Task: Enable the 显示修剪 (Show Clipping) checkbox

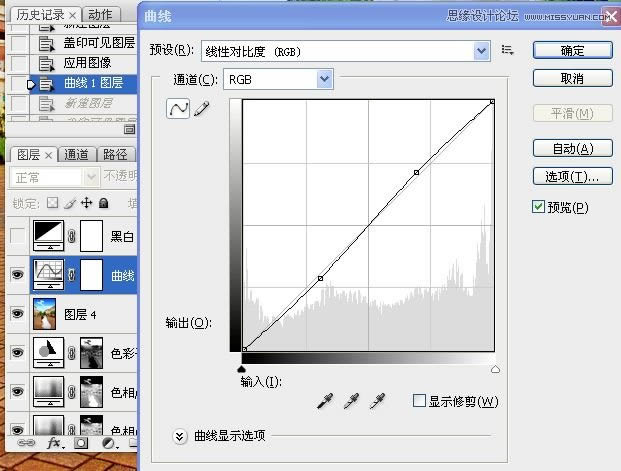Action: (x=420, y=401)
